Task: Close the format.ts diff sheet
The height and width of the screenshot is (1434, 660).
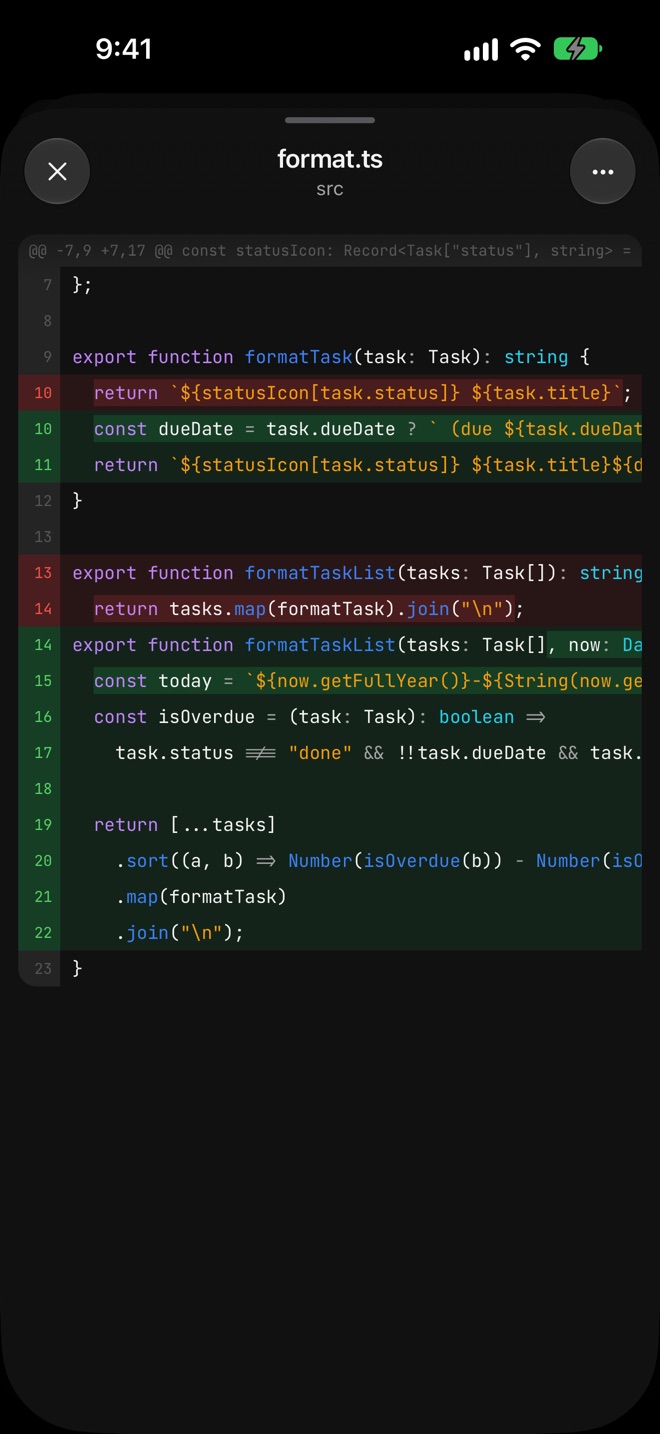Action: 57,171
